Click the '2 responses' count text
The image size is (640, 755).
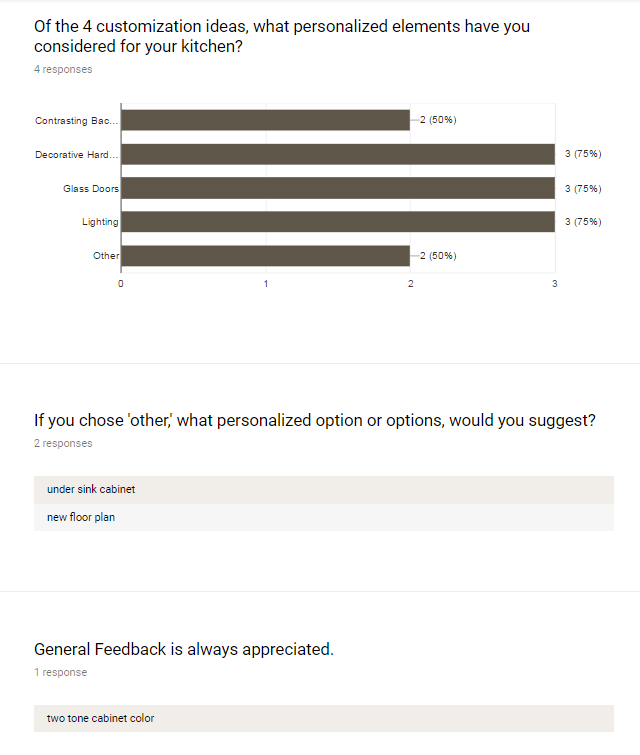(63, 443)
